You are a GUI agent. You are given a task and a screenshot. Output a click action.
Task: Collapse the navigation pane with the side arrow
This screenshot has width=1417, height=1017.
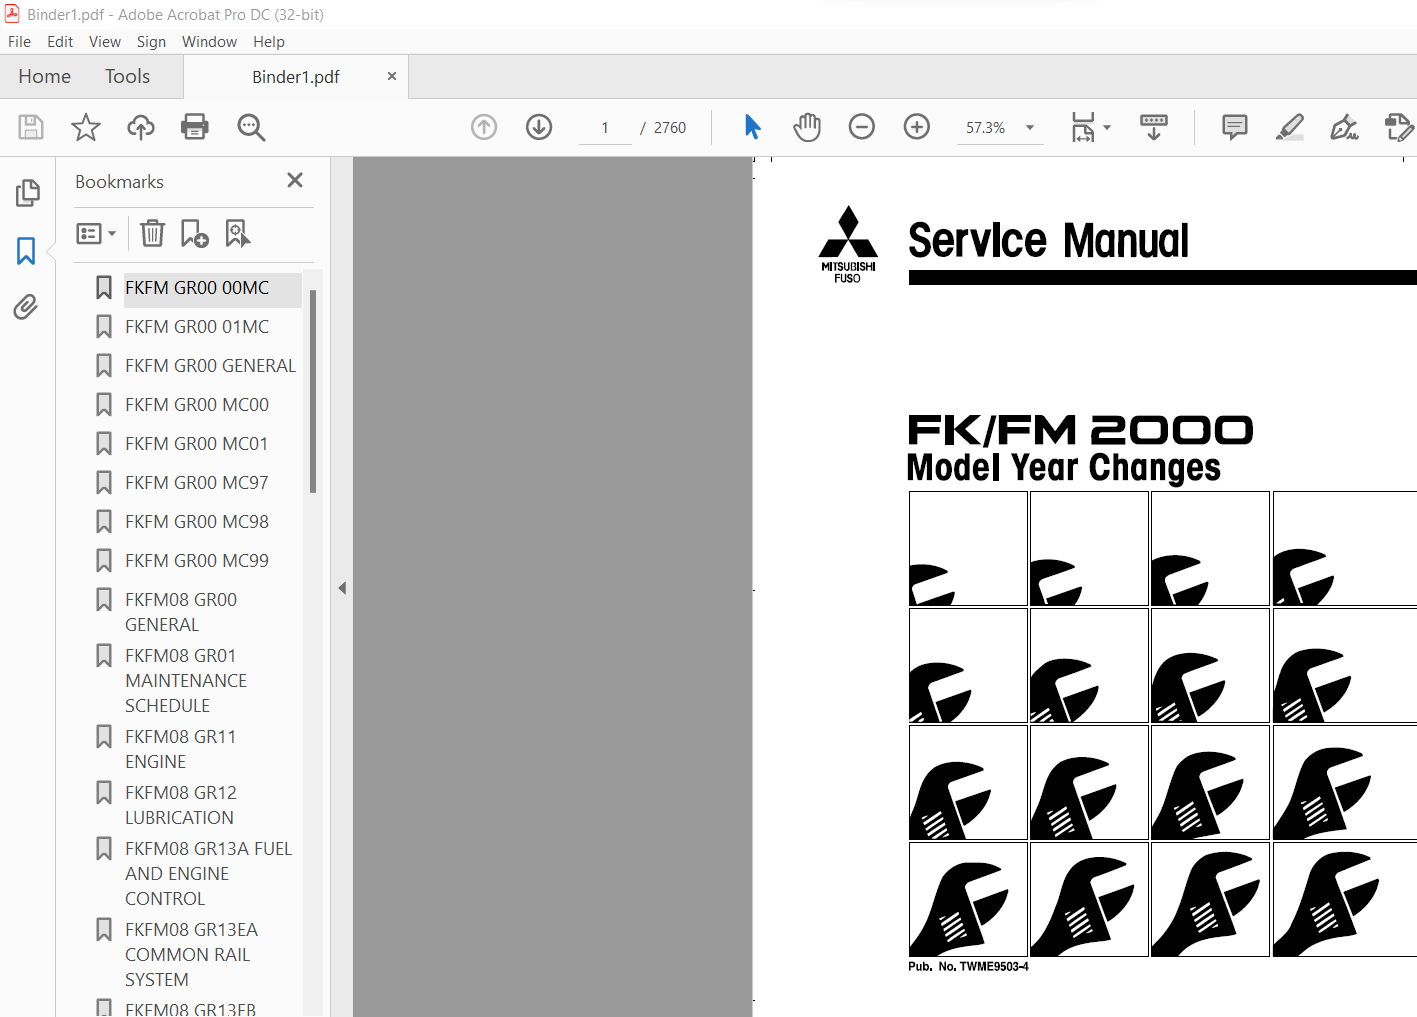(342, 588)
